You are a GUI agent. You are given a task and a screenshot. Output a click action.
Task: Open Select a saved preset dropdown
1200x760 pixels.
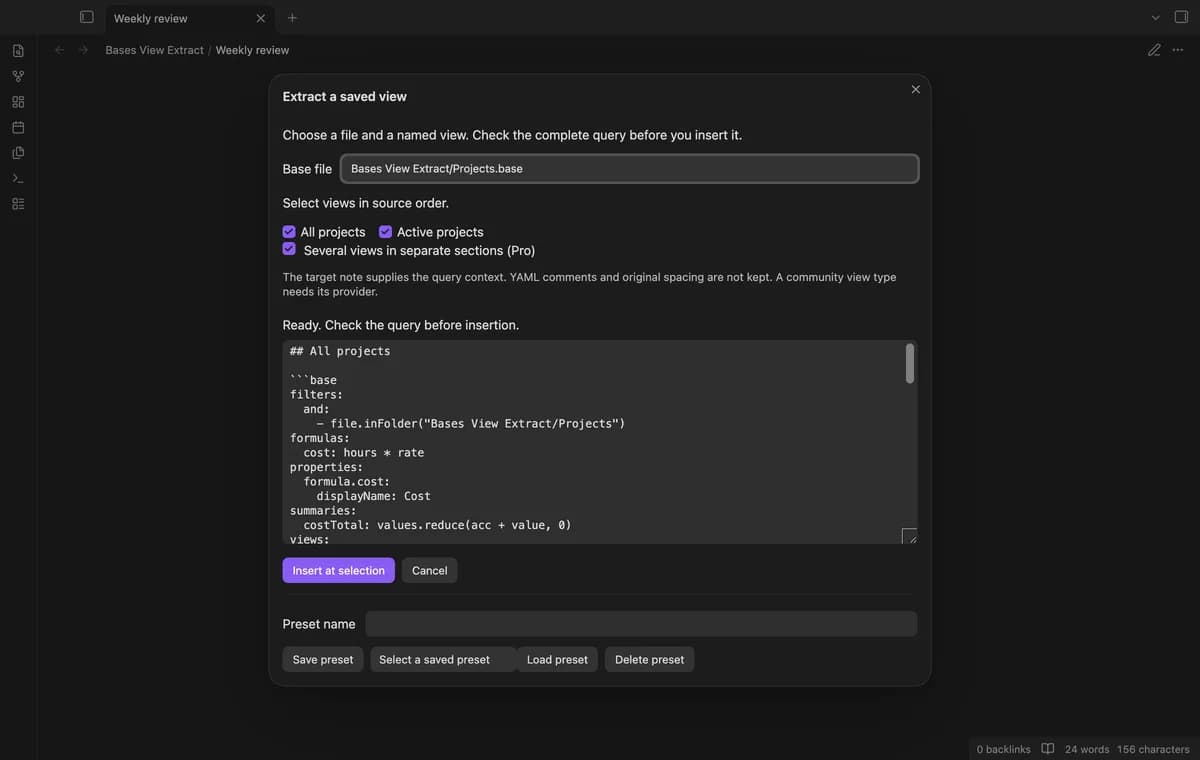[443, 659]
